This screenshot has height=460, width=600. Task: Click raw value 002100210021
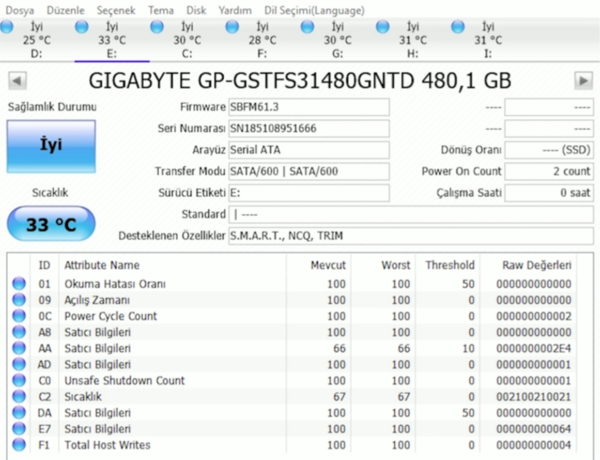tap(534, 396)
